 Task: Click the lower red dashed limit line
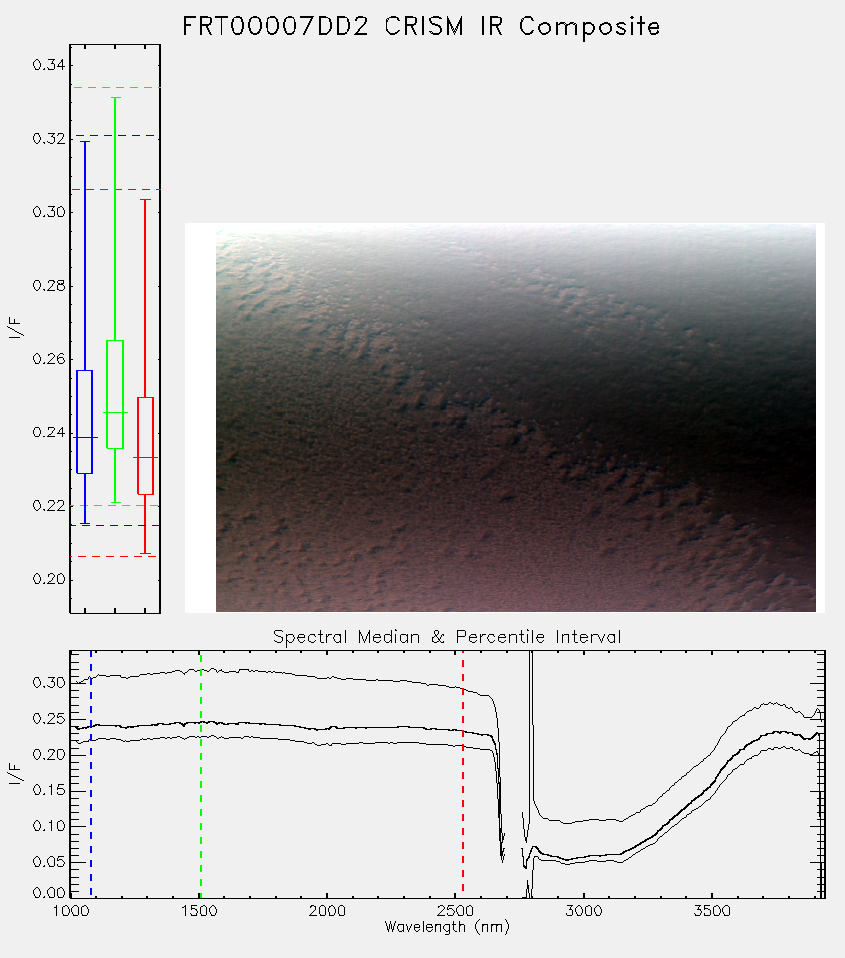click(x=115, y=556)
